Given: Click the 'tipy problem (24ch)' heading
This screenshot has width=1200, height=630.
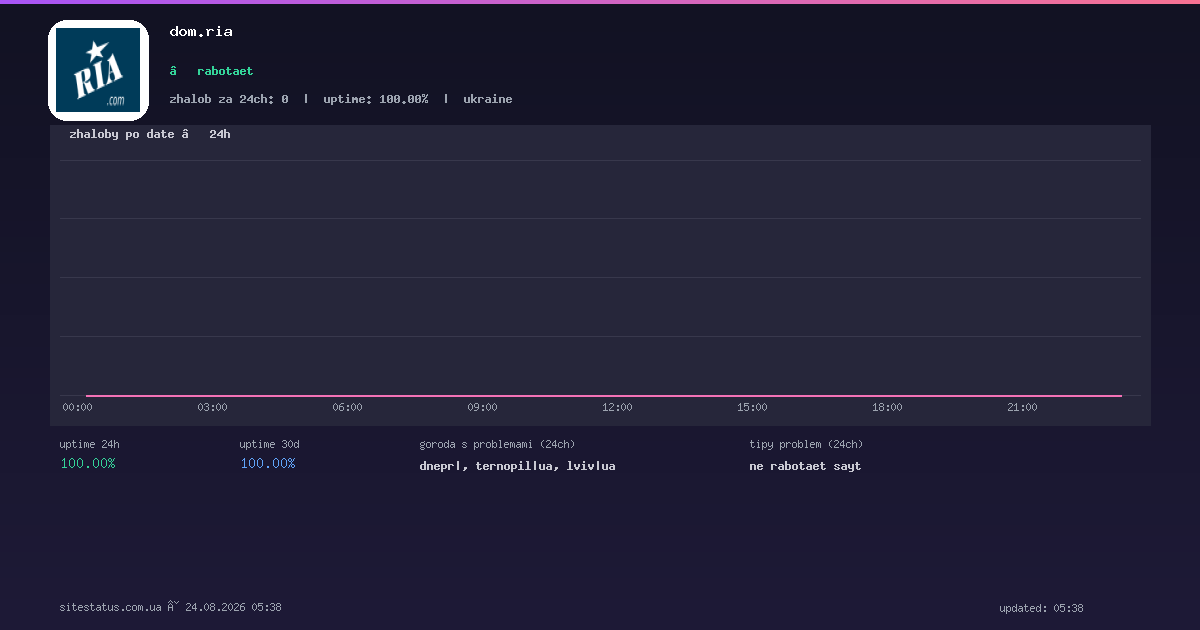Looking at the screenshot, I should [x=806, y=444].
